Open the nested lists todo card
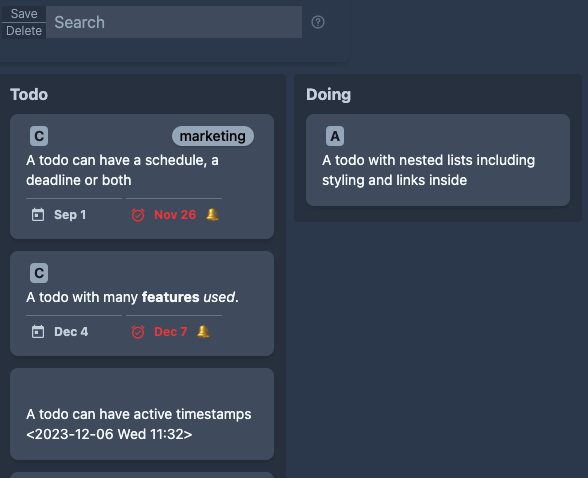Viewport: 588px width, 478px height. 438,160
